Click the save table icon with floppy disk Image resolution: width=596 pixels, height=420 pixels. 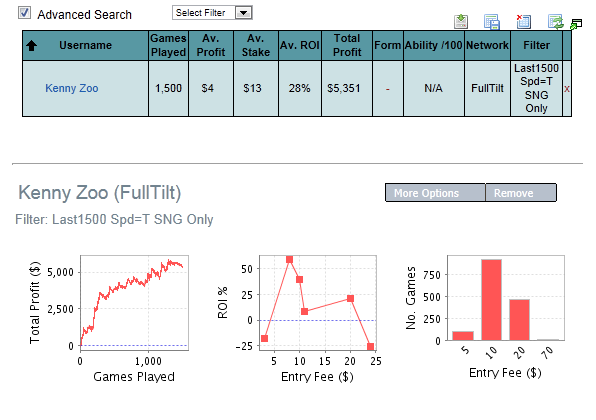click(491, 22)
